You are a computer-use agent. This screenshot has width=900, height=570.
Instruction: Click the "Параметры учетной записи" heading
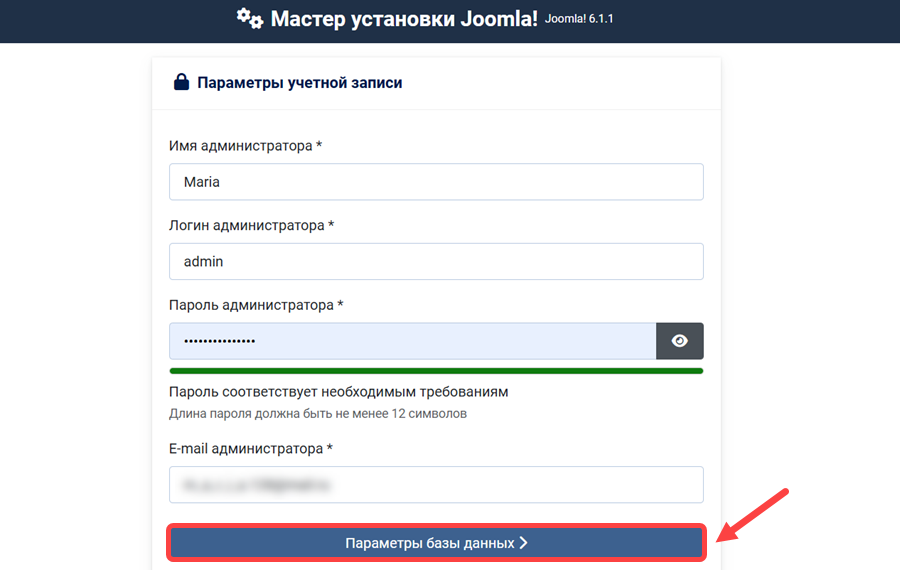[300, 83]
